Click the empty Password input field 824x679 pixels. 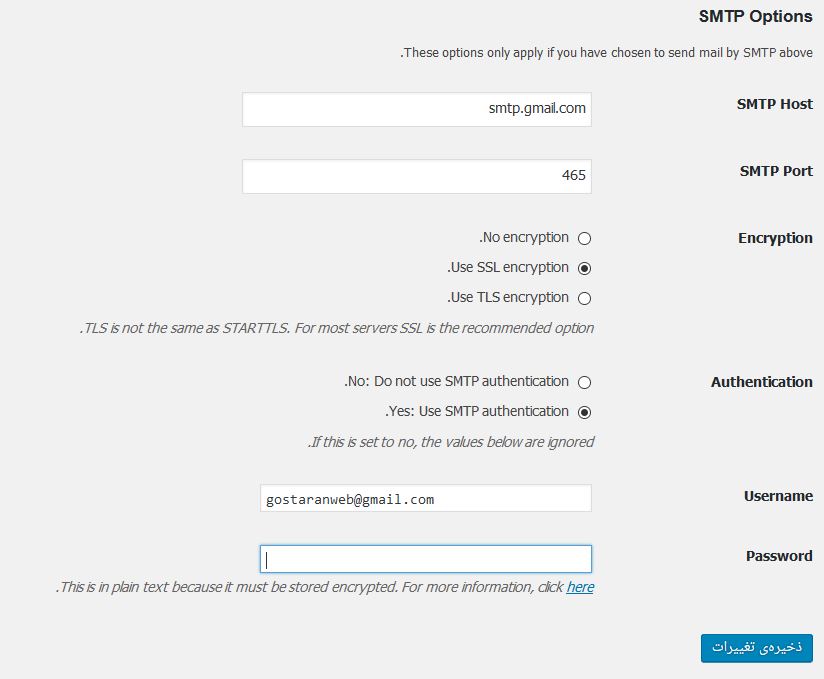[425, 558]
